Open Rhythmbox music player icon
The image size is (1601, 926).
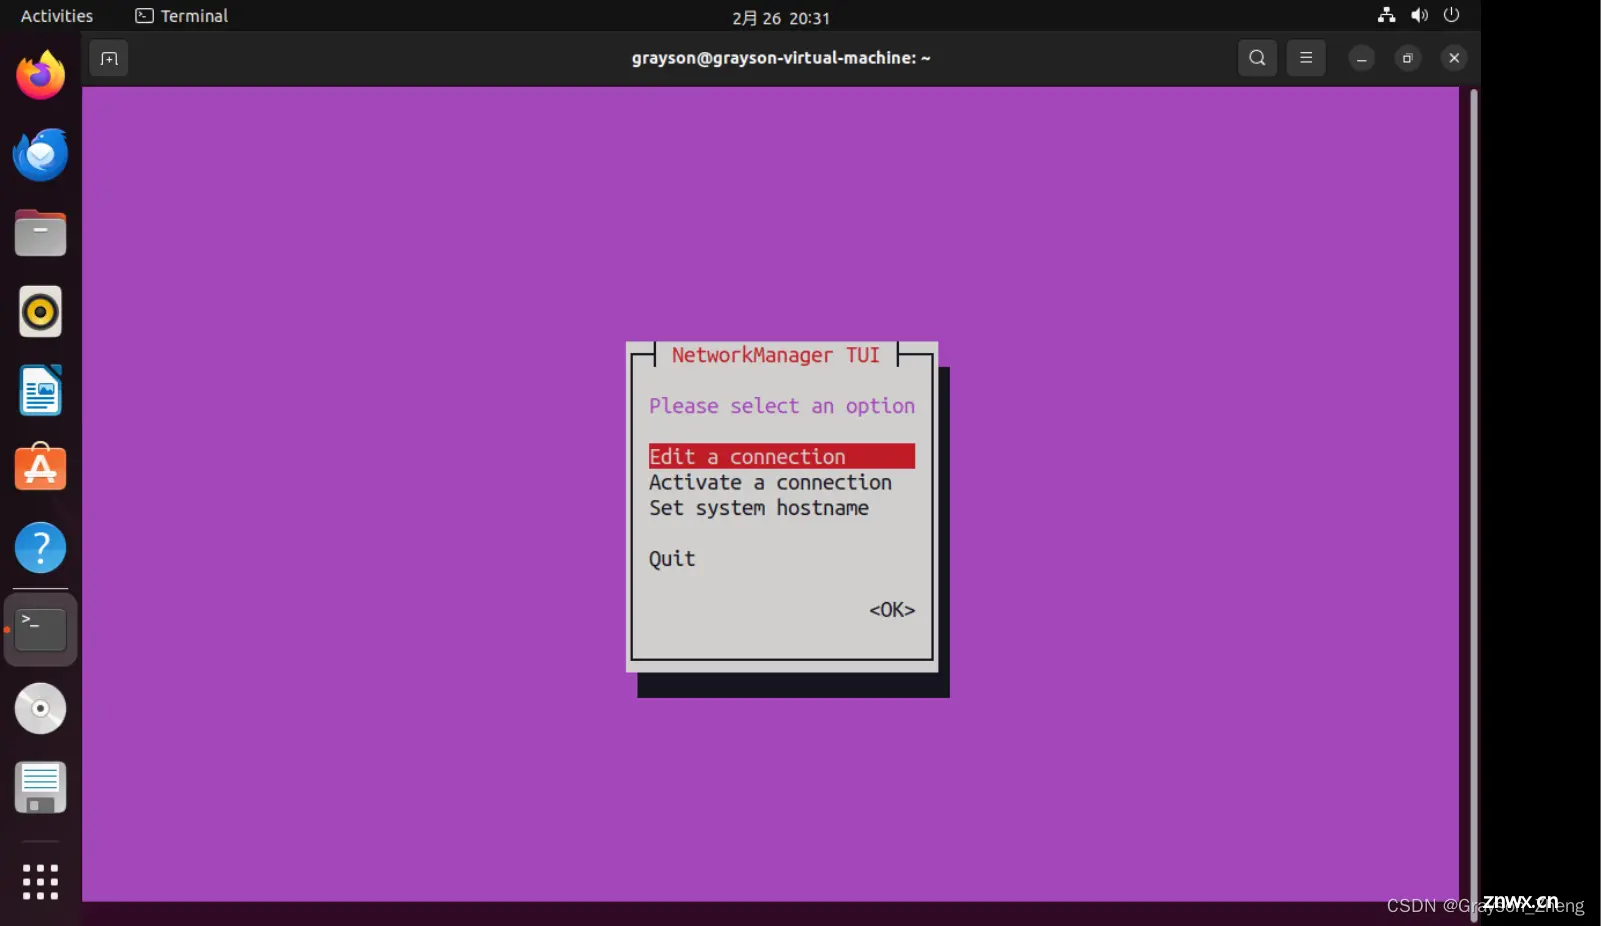click(x=40, y=312)
